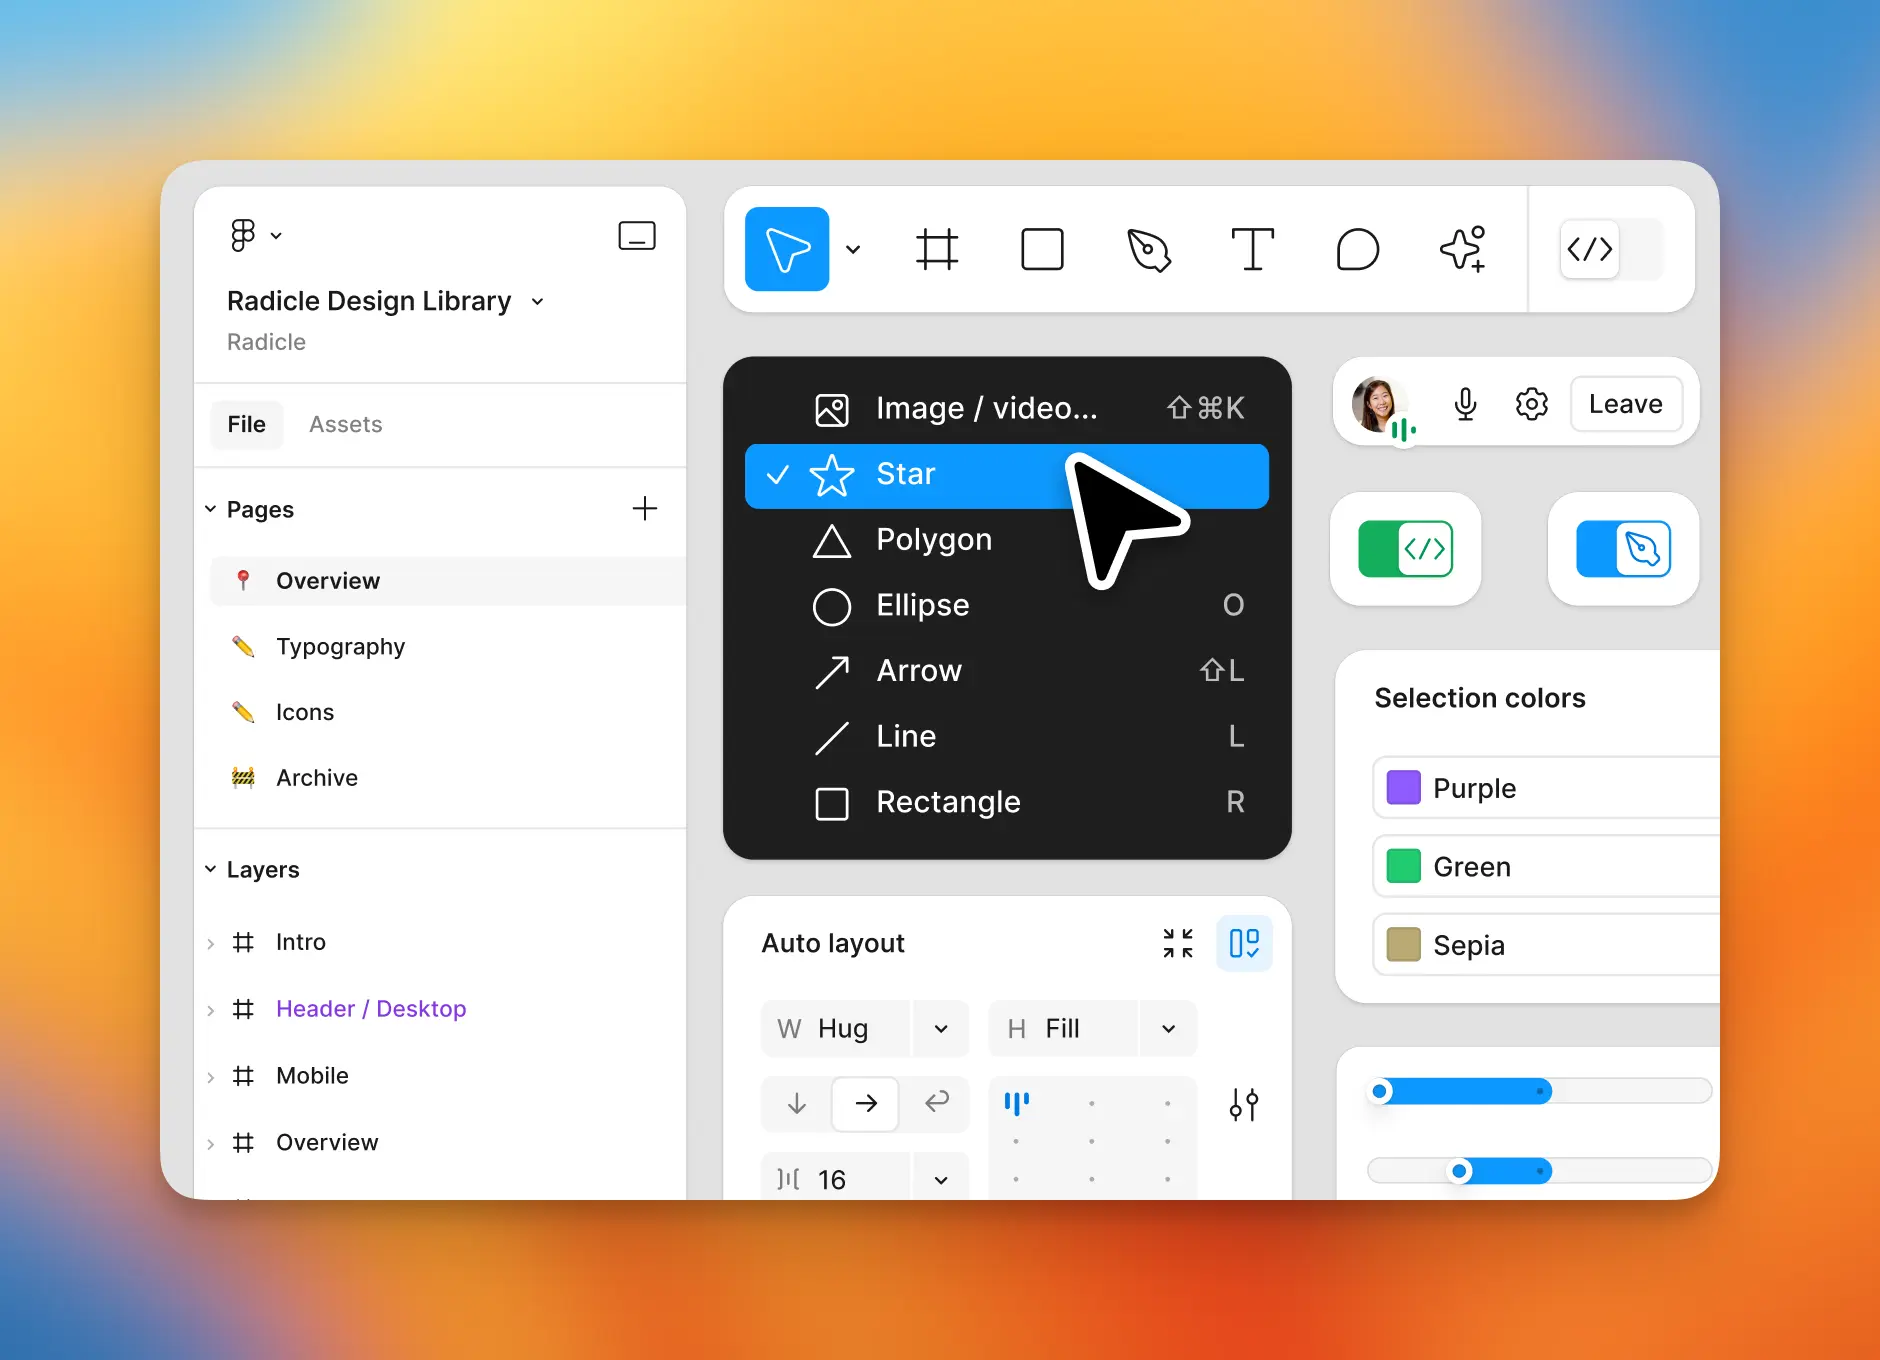
Task: Expand the Header / Desktop layer
Action: tap(211, 1010)
